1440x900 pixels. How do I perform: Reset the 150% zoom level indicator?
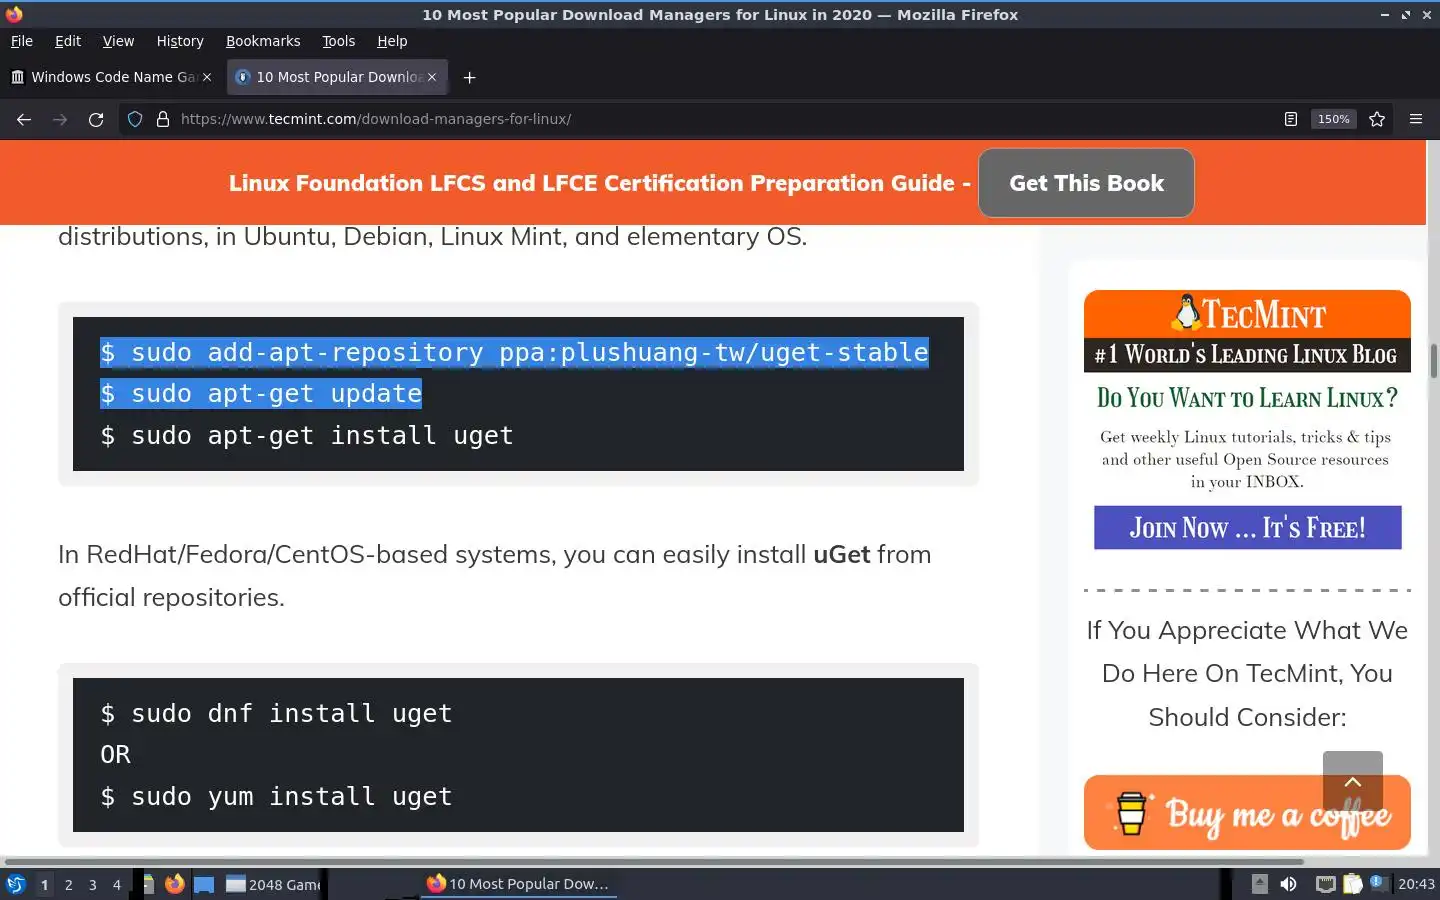[x=1333, y=119]
